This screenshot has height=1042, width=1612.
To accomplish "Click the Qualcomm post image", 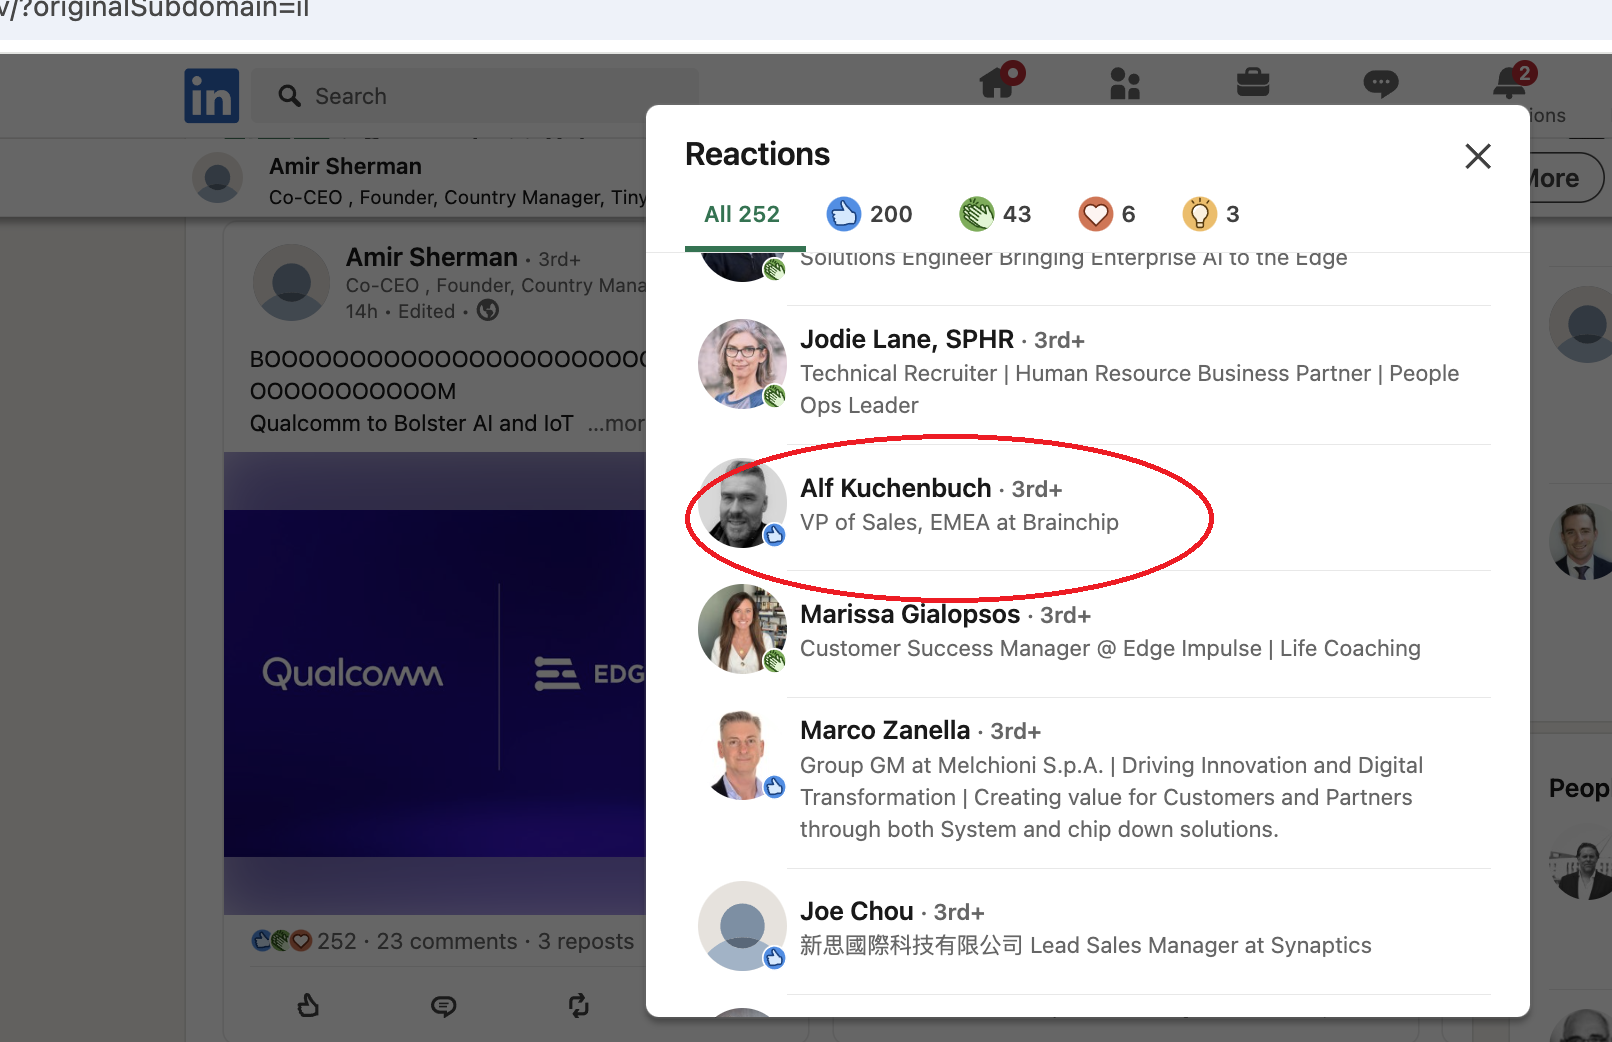I will (435, 683).
